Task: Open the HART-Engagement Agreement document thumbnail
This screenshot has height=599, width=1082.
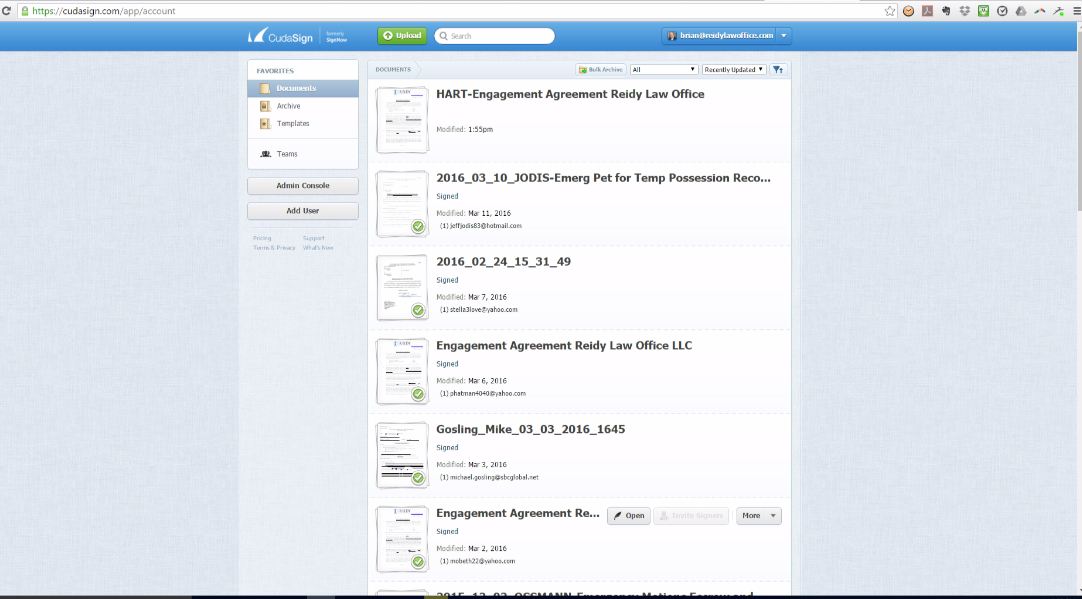Action: click(402, 120)
